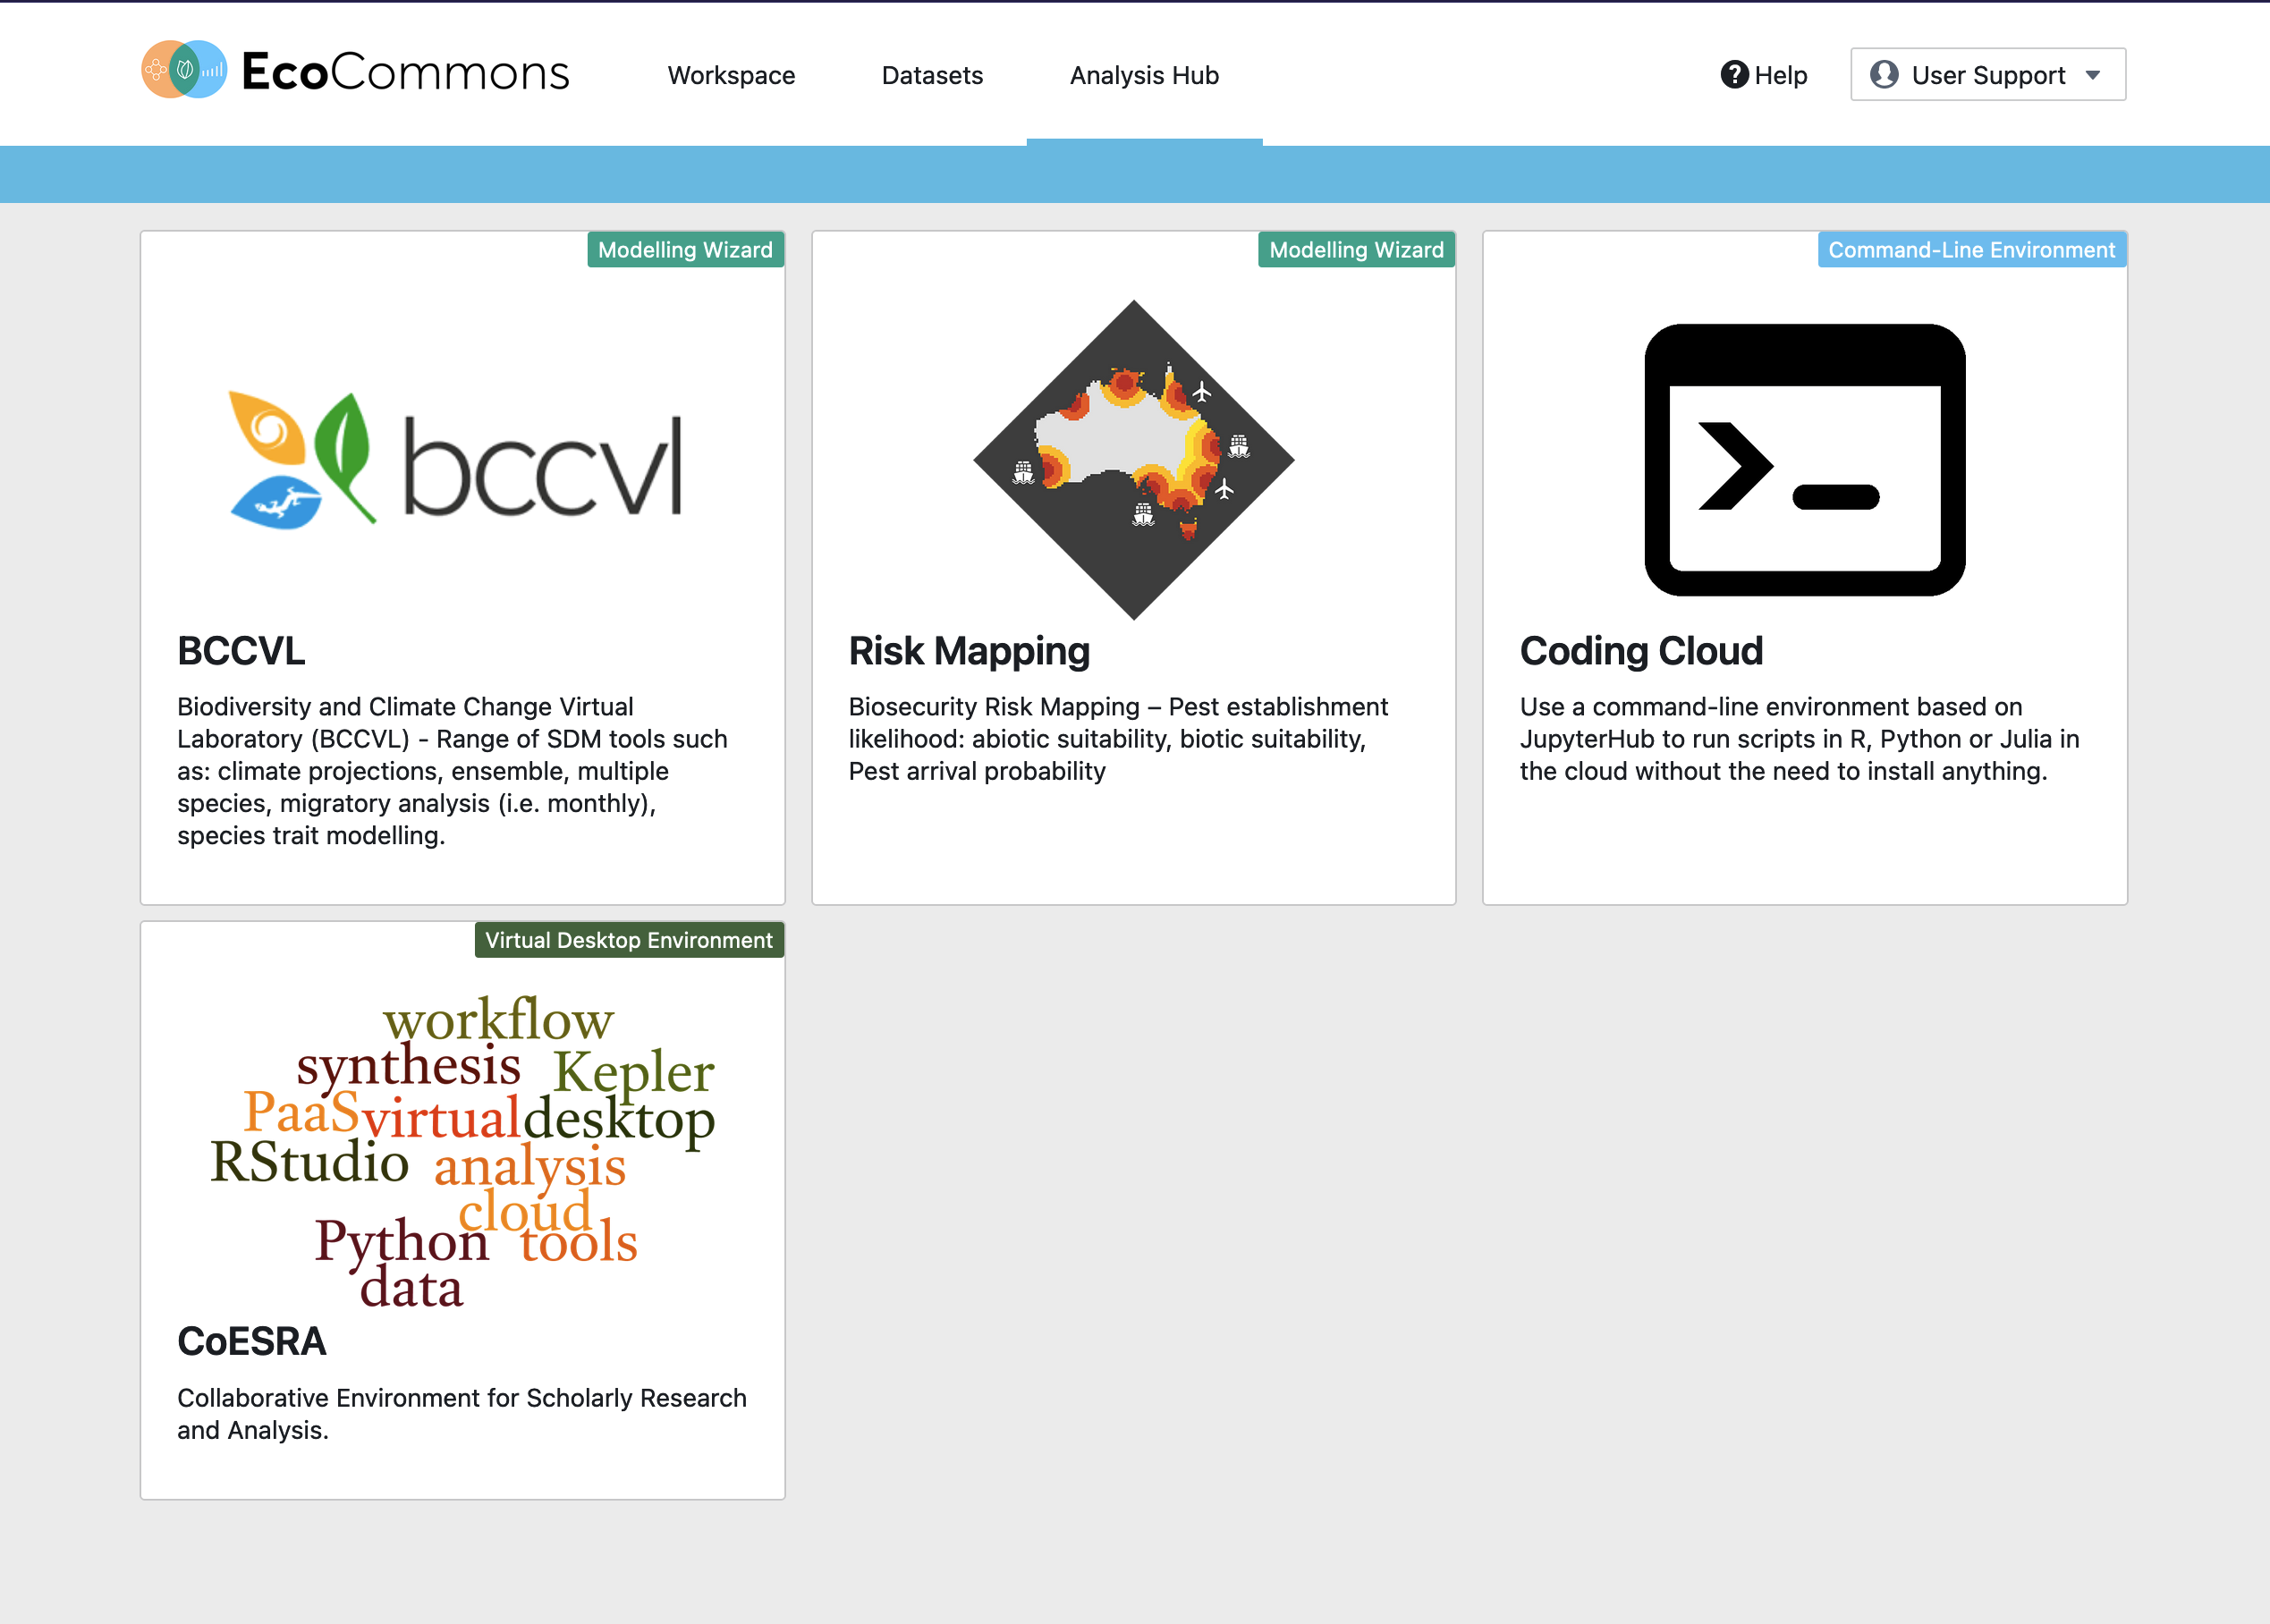Click the EcoCommons wordmark text
Screen dimensions: 2270x1624
405,72
